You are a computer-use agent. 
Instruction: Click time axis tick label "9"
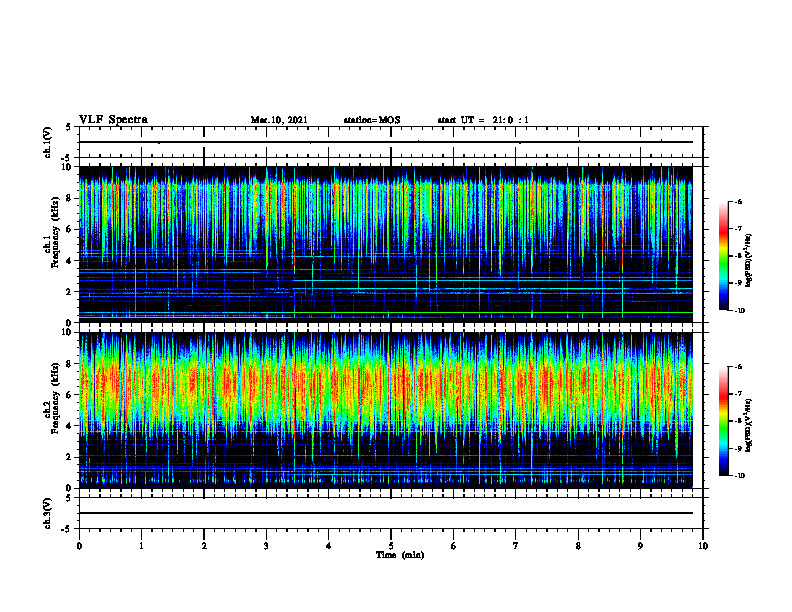click(640, 546)
